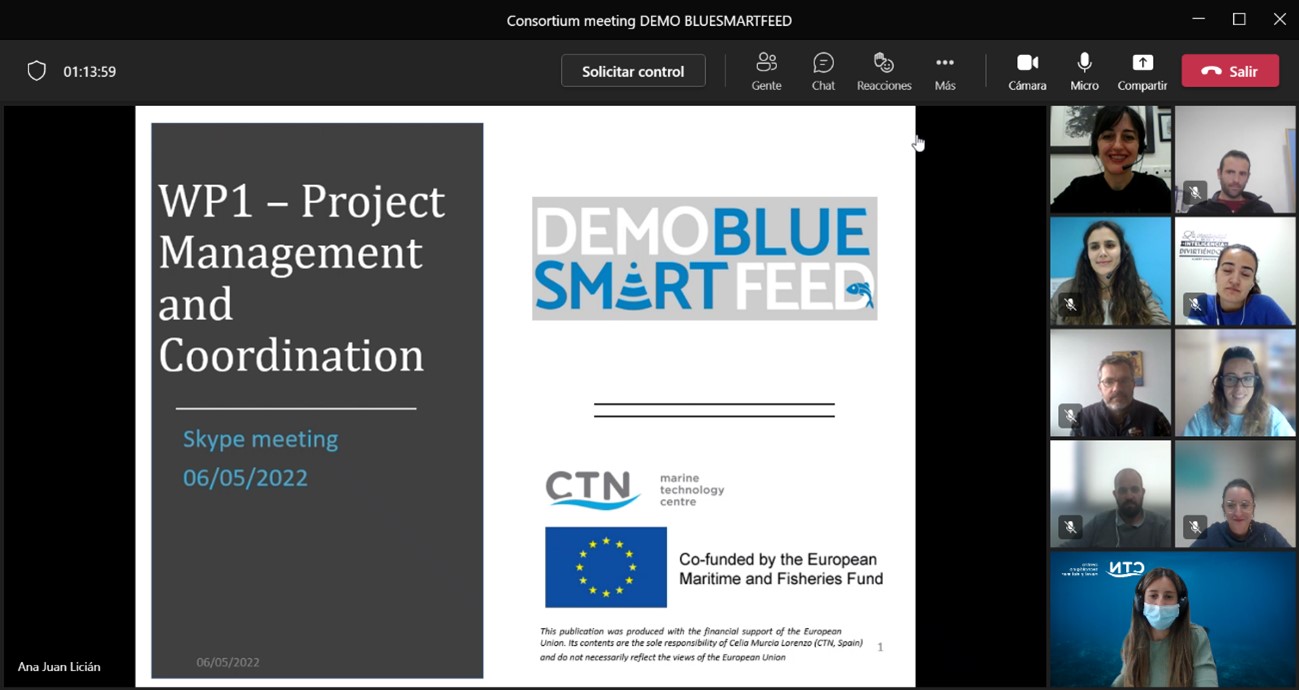Select the smiling woman with hair up tile
Viewport: 1299px width, 690px height.
[x=1235, y=494]
